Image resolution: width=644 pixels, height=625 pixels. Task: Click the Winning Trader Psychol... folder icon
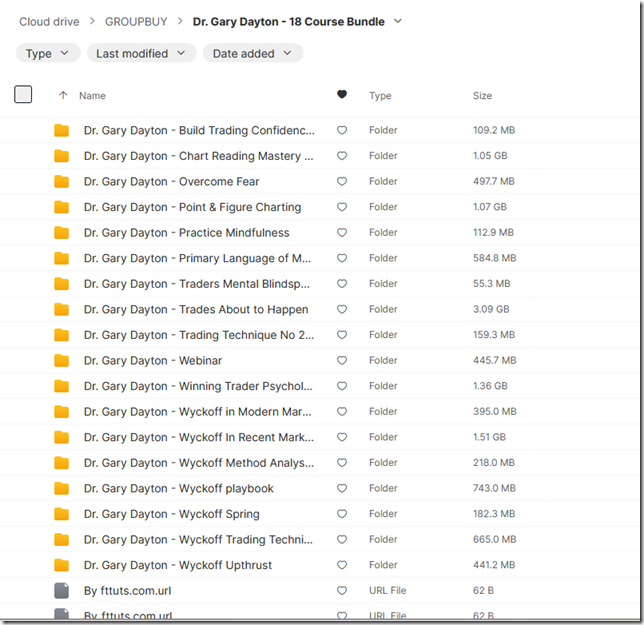(x=62, y=386)
